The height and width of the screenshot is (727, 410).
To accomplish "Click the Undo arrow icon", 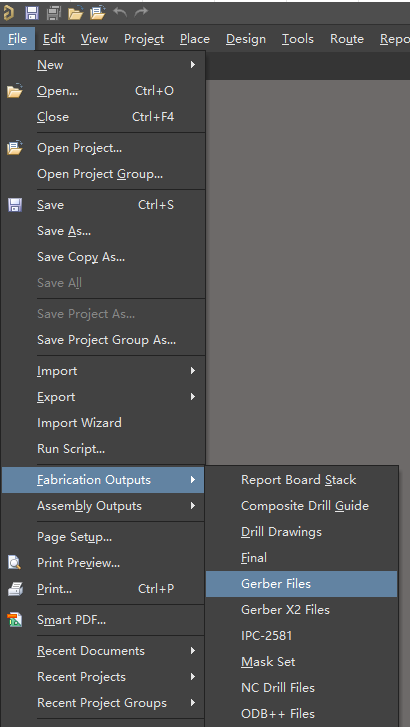I will (x=120, y=12).
